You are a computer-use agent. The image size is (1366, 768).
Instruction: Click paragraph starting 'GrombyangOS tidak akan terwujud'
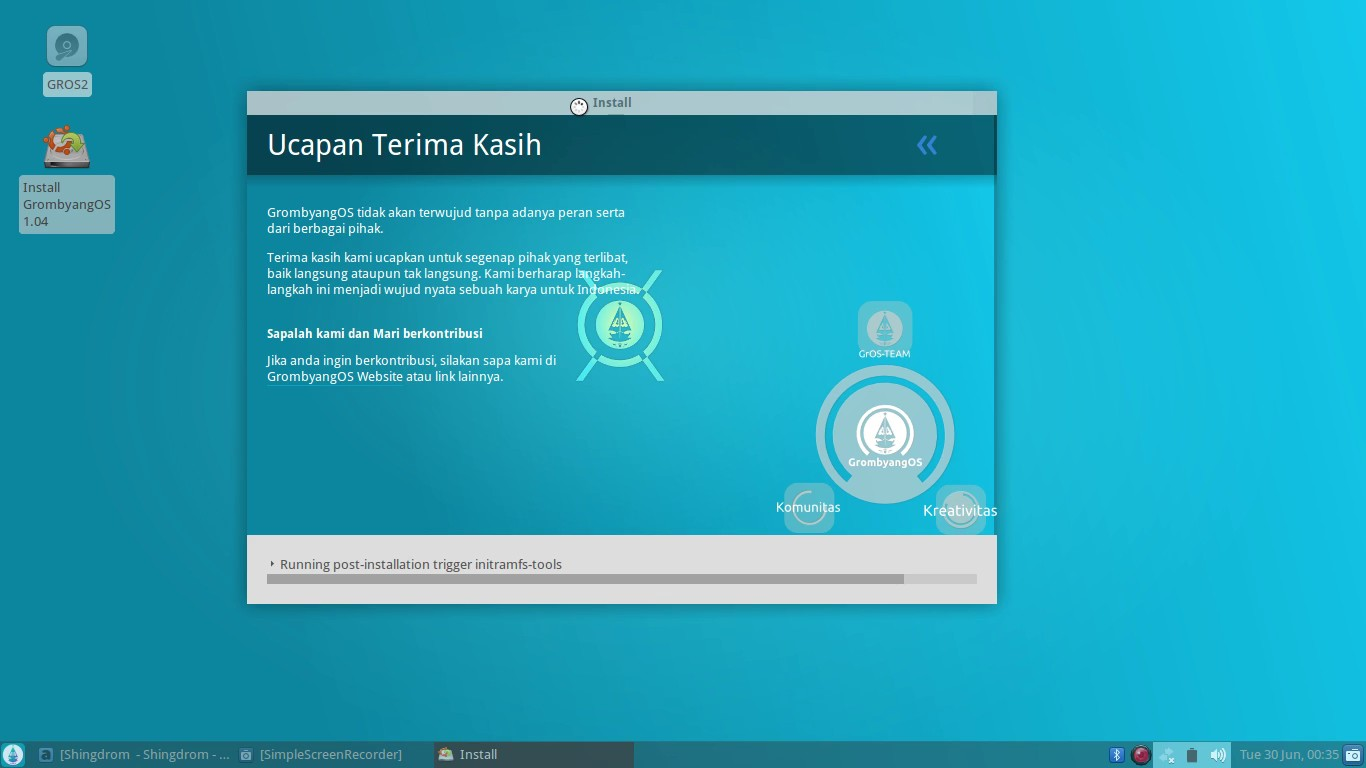446,220
